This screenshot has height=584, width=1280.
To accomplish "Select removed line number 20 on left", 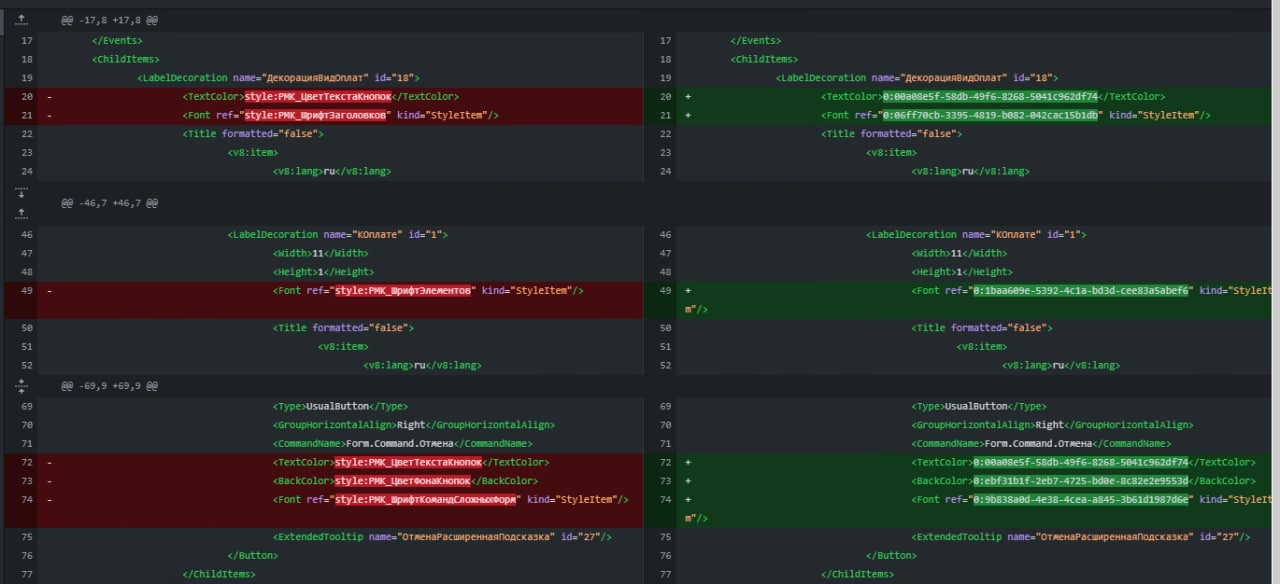I will point(27,97).
